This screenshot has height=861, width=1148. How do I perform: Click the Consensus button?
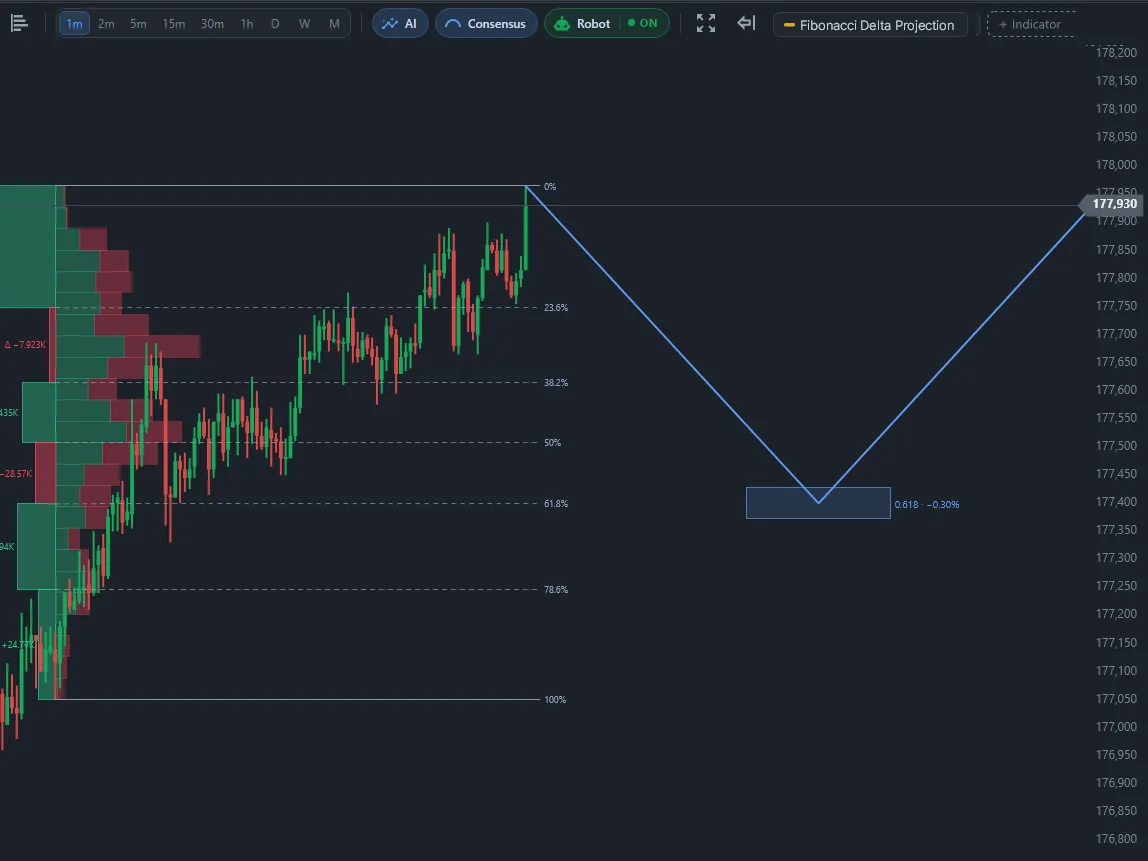(486, 23)
